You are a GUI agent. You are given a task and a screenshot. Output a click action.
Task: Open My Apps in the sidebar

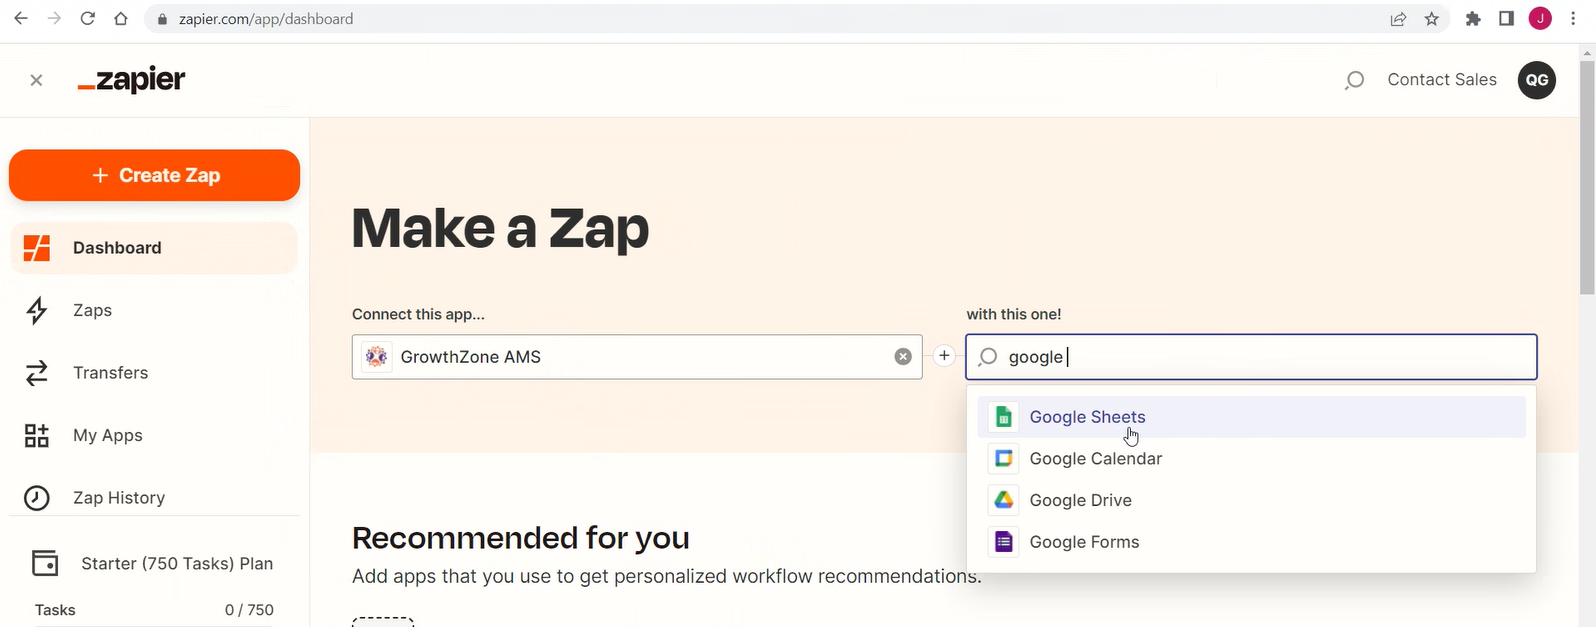(x=154, y=436)
